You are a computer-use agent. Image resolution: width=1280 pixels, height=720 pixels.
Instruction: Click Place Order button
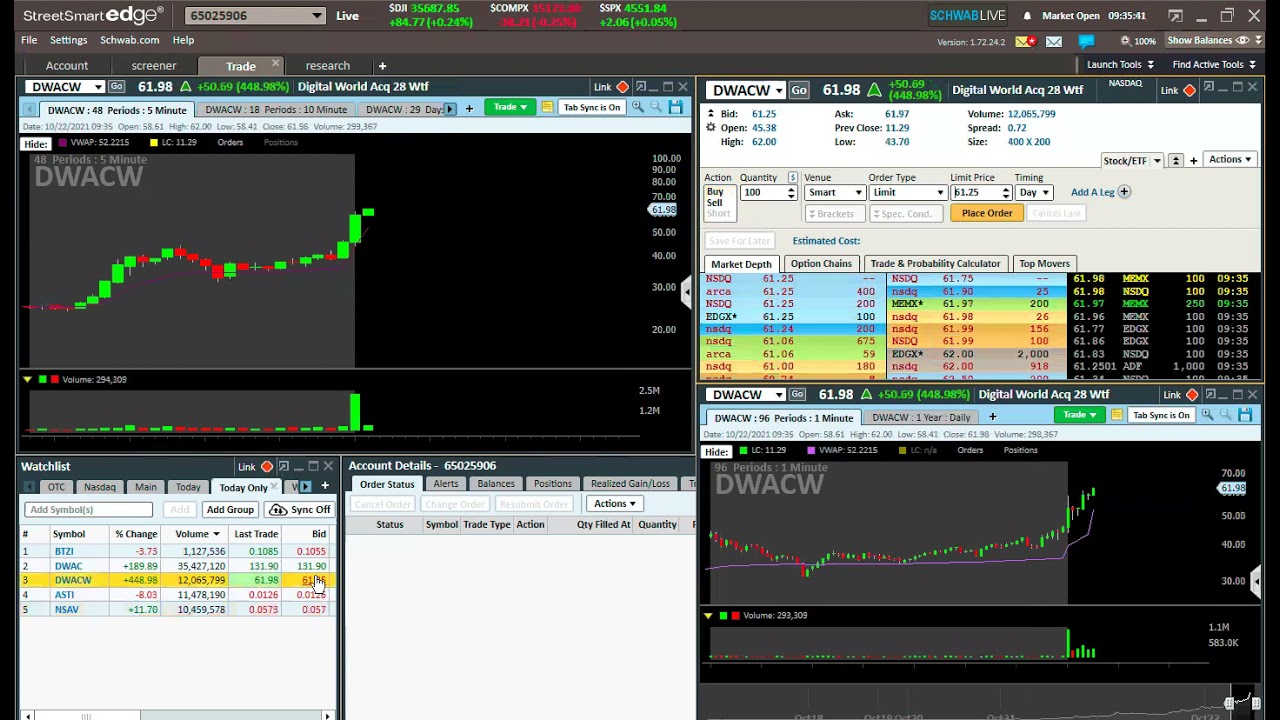pyautogui.click(x=987, y=213)
